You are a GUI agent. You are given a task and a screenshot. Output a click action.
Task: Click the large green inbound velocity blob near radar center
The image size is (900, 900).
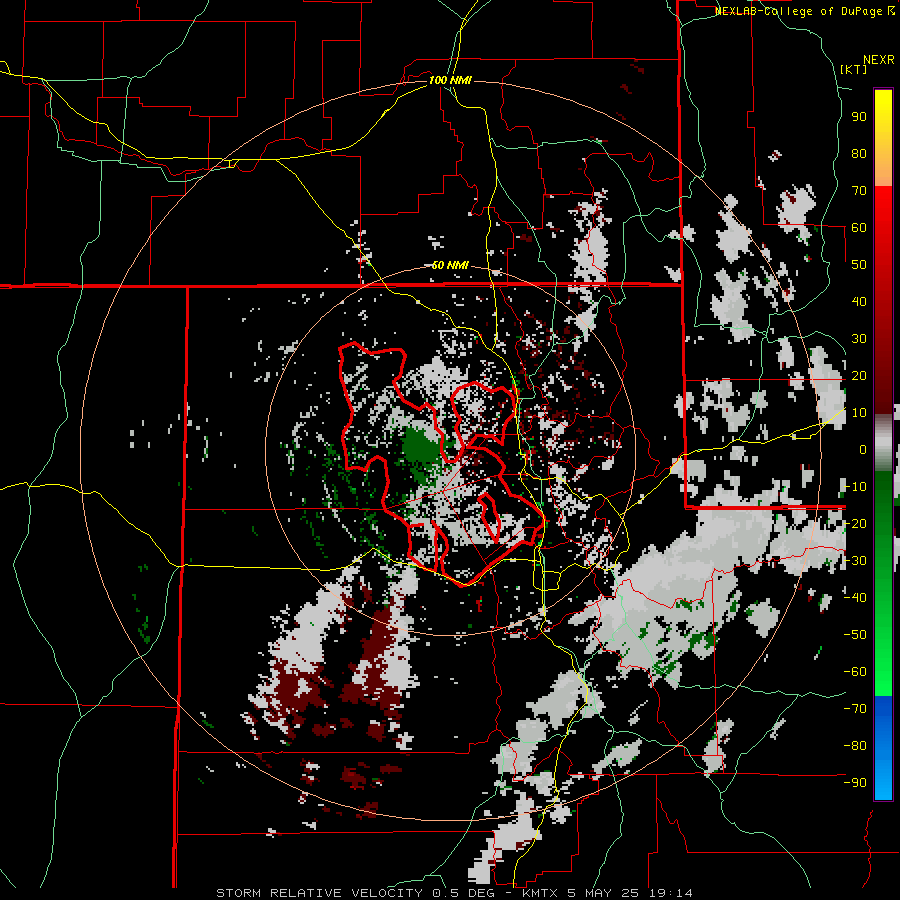[422, 448]
